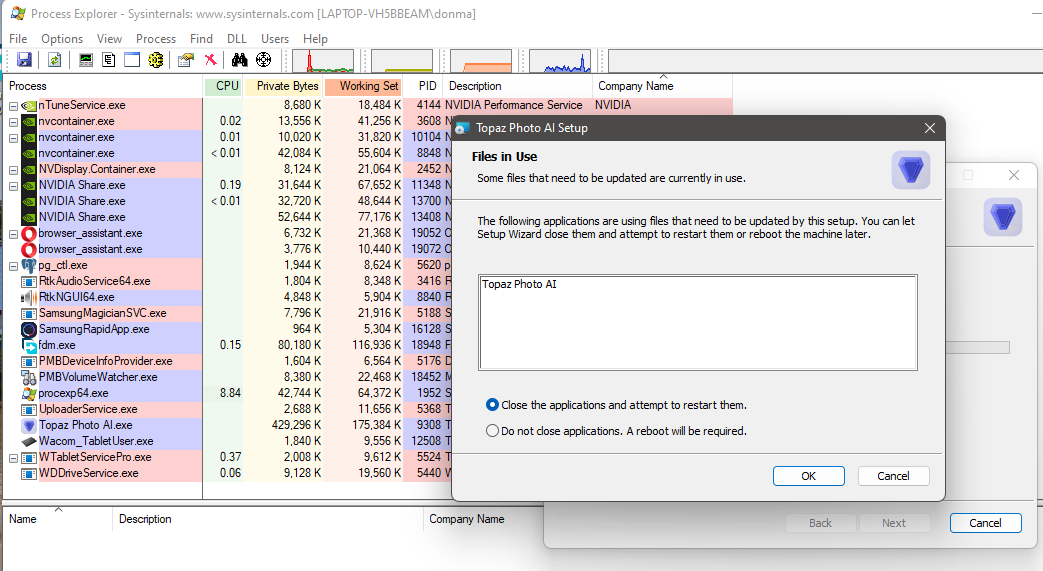Click OK in Files in Use dialog

[808, 476]
